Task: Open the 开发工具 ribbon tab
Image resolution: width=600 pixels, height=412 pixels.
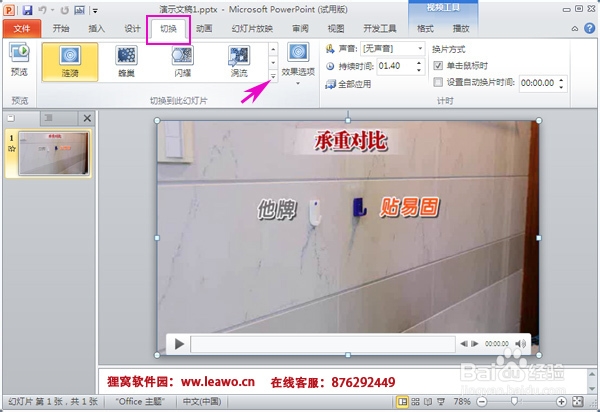Action: tap(380, 28)
